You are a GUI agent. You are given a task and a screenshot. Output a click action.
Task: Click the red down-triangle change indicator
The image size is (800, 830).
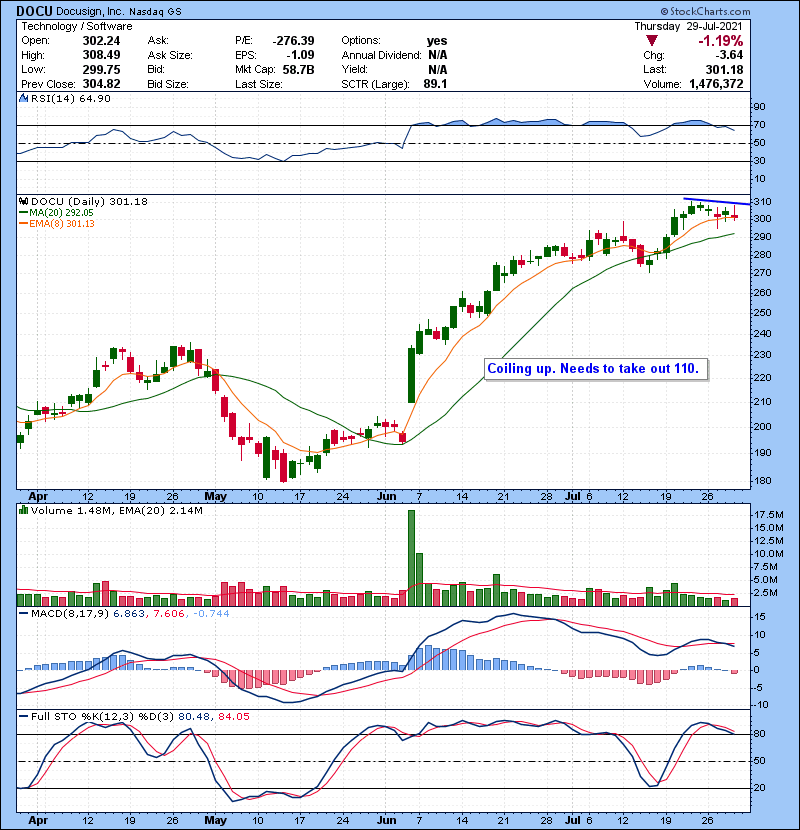pyautogui.click(x=652, y=41)
